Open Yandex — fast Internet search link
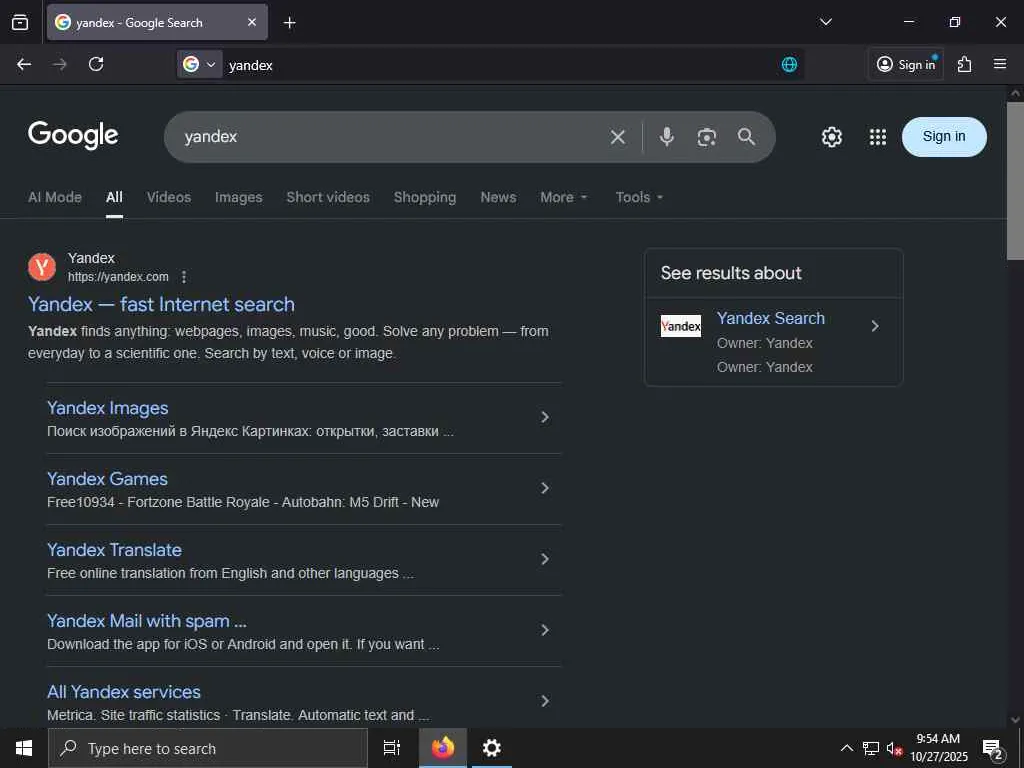 pyautogui.click(x=161, y=304)
